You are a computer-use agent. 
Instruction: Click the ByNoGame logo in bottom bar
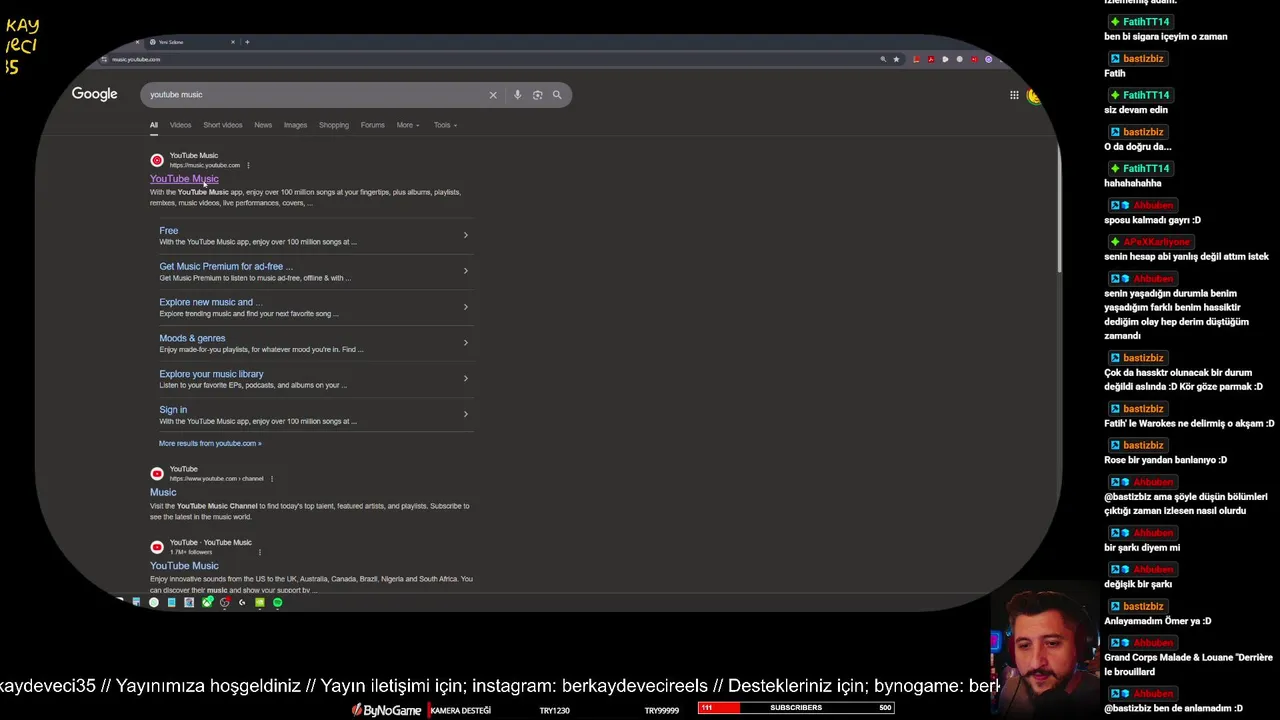click(386, 710)
